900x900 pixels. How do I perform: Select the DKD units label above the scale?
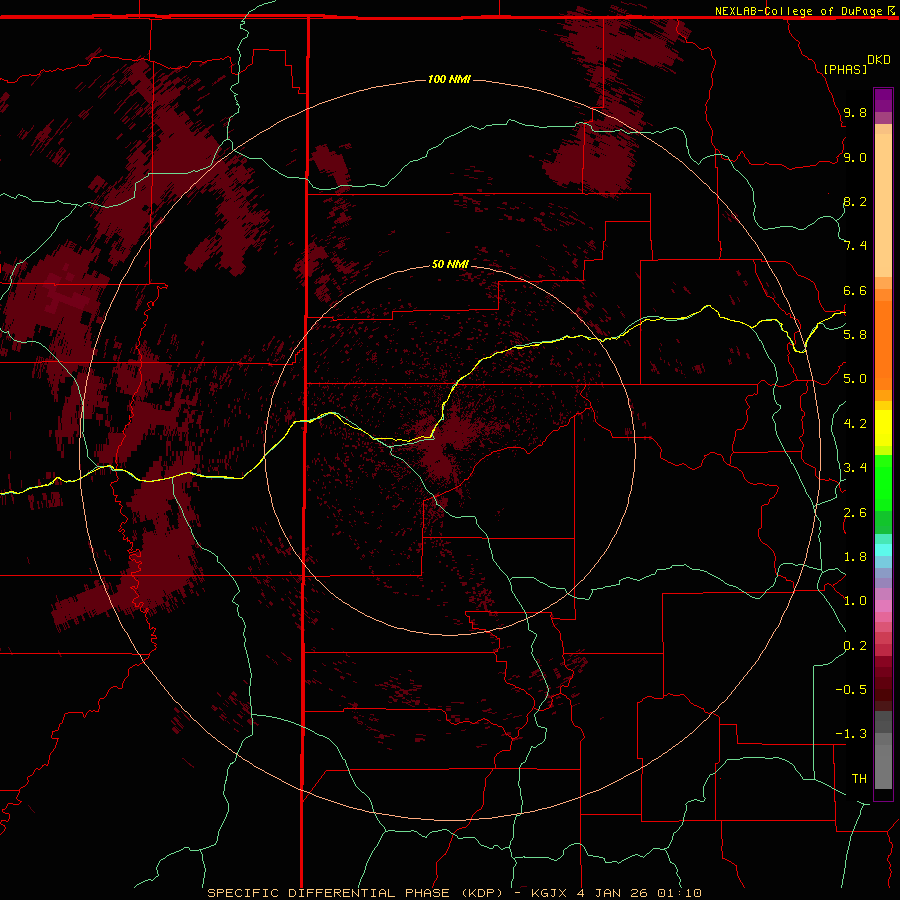click(879, 60)
